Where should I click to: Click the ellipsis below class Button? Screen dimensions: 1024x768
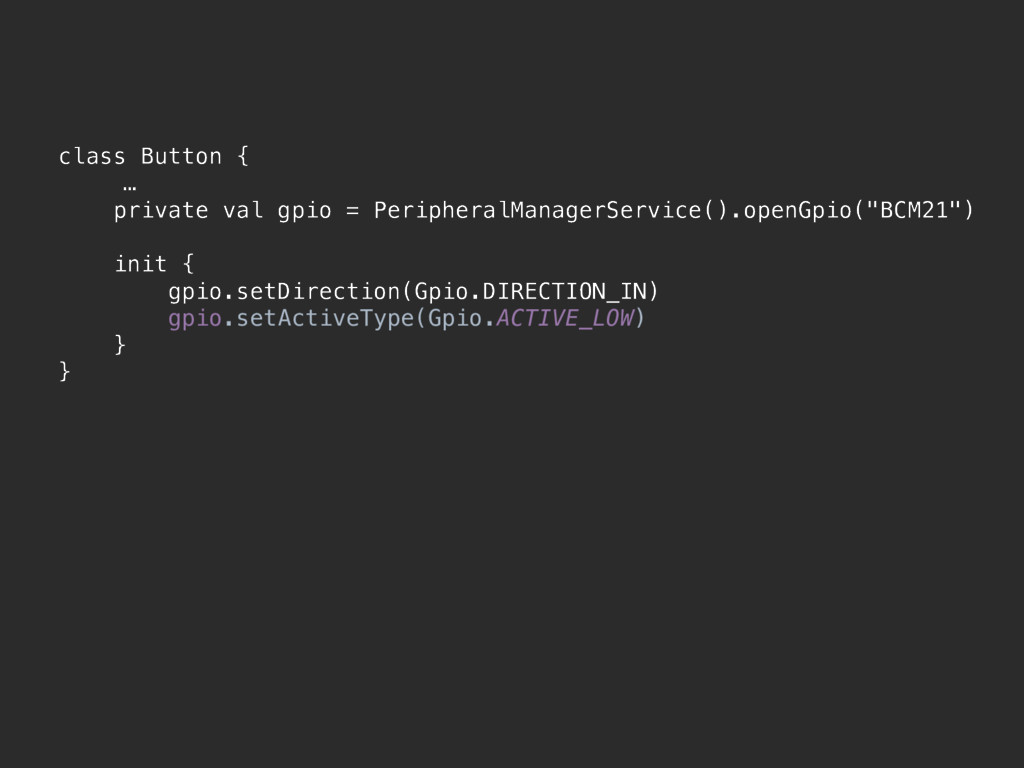pyautogui.click(x=129, y=189)
